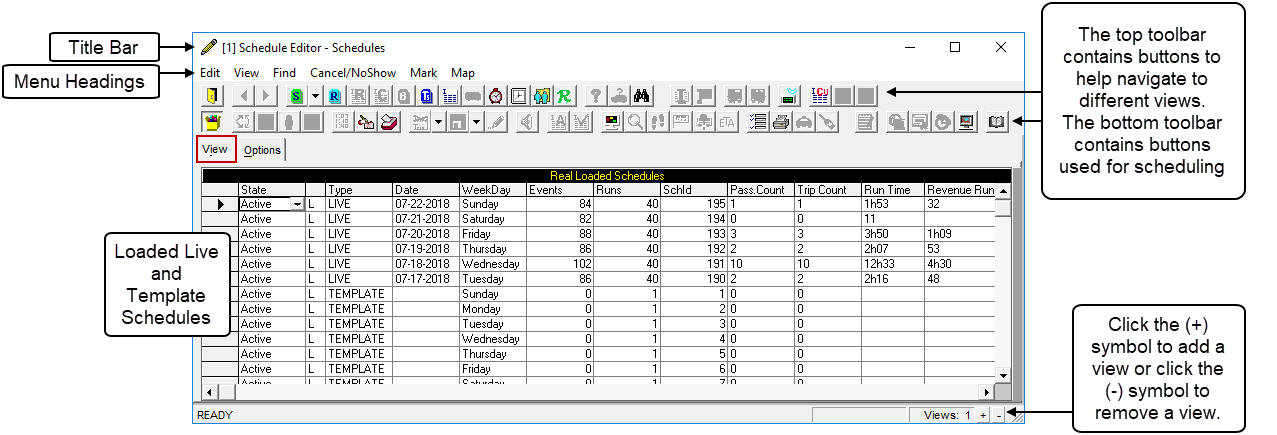
Task: Click vertical scrollbar down arrow
Action: tap(1003, 374)
